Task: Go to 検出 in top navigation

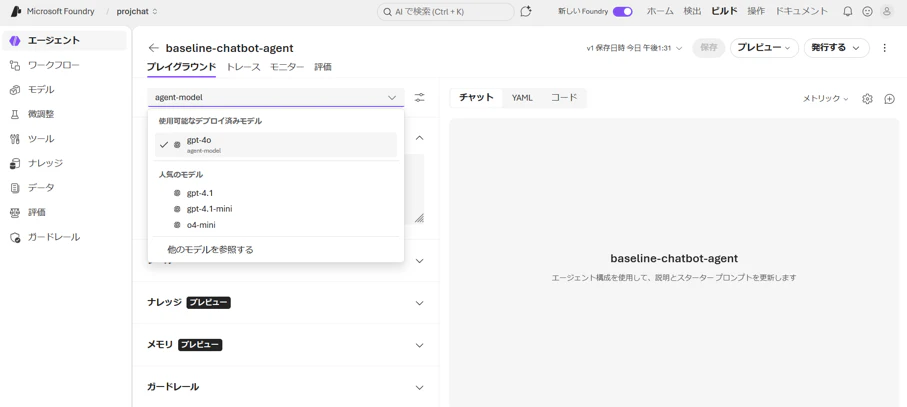Action: (x=692, y=12)
